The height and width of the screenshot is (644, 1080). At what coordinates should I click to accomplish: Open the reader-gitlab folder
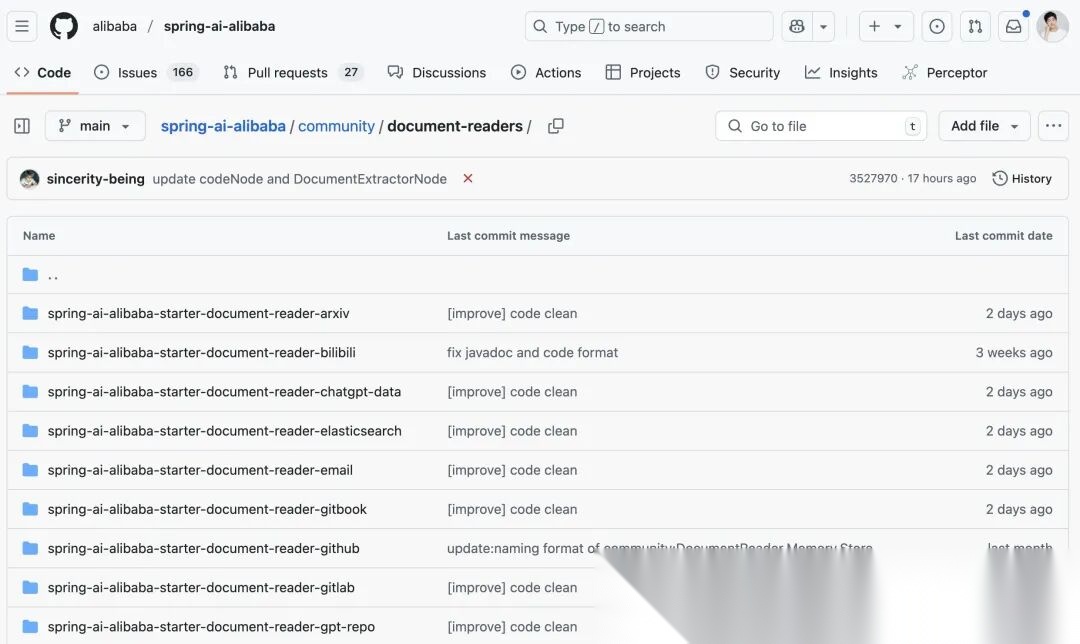pyautogui.click(x=201, y=588)
